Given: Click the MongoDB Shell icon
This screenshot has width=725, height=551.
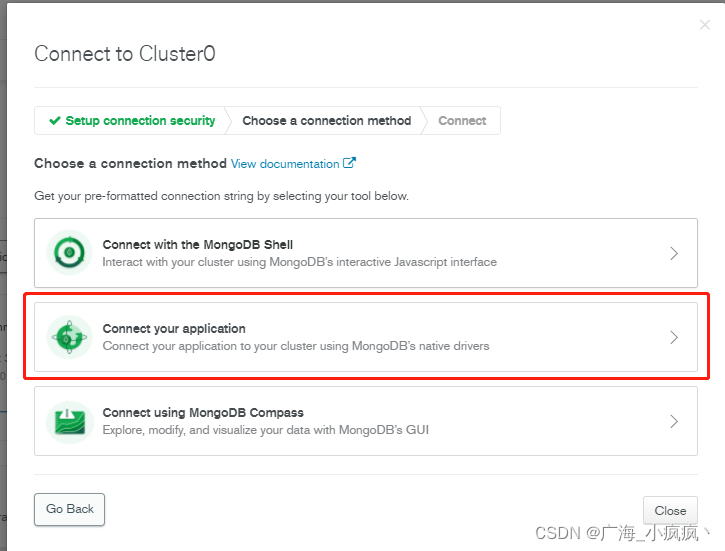Looking at the screenshot, I should pos(70,253).
